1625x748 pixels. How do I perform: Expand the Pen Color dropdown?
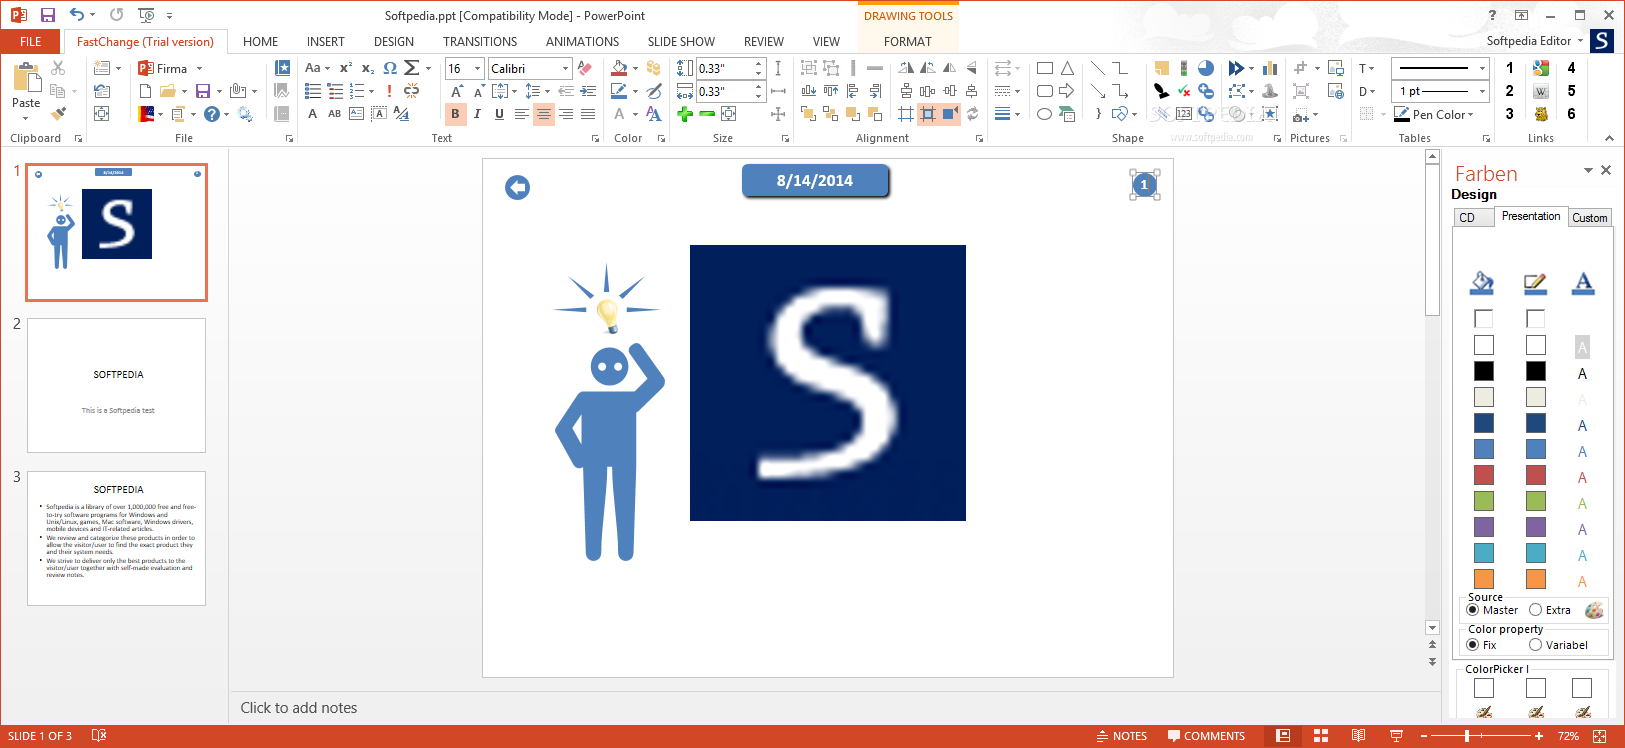pos(1471,114)
